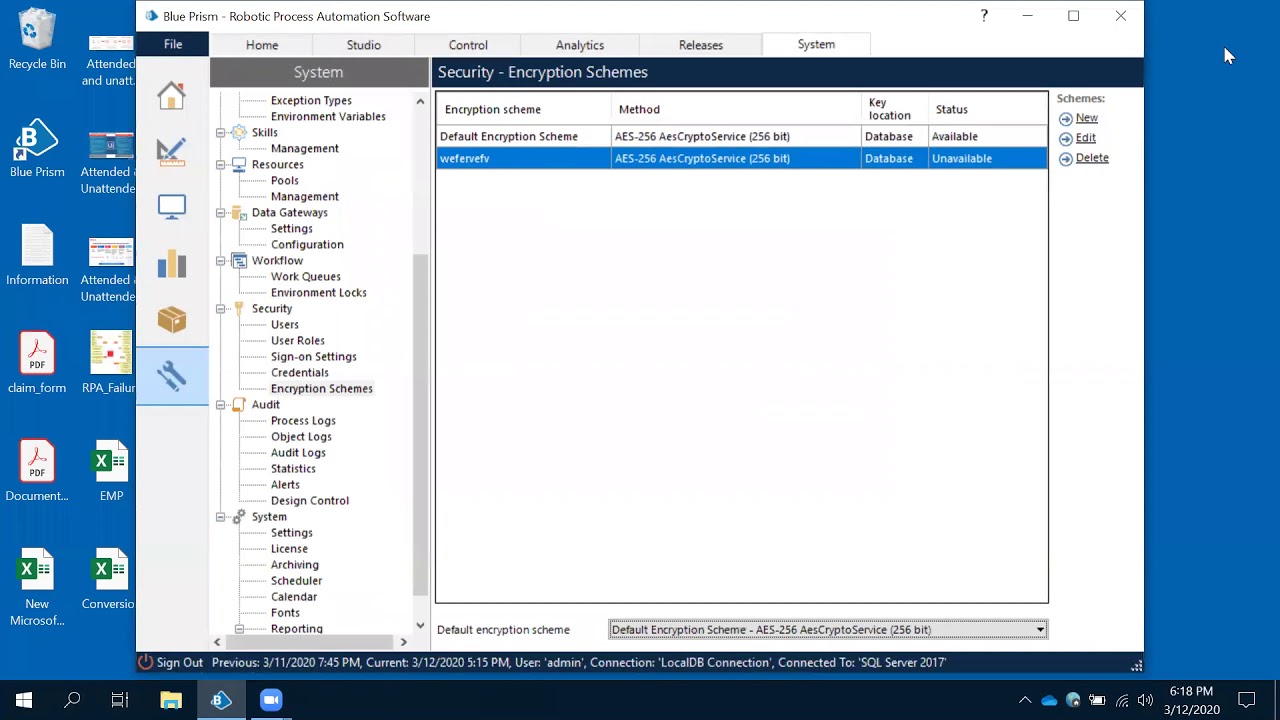The width and height of the screenshot is (1280, 720).
Task: Click the taskbar clock and date
Action: coord(1191,700)
